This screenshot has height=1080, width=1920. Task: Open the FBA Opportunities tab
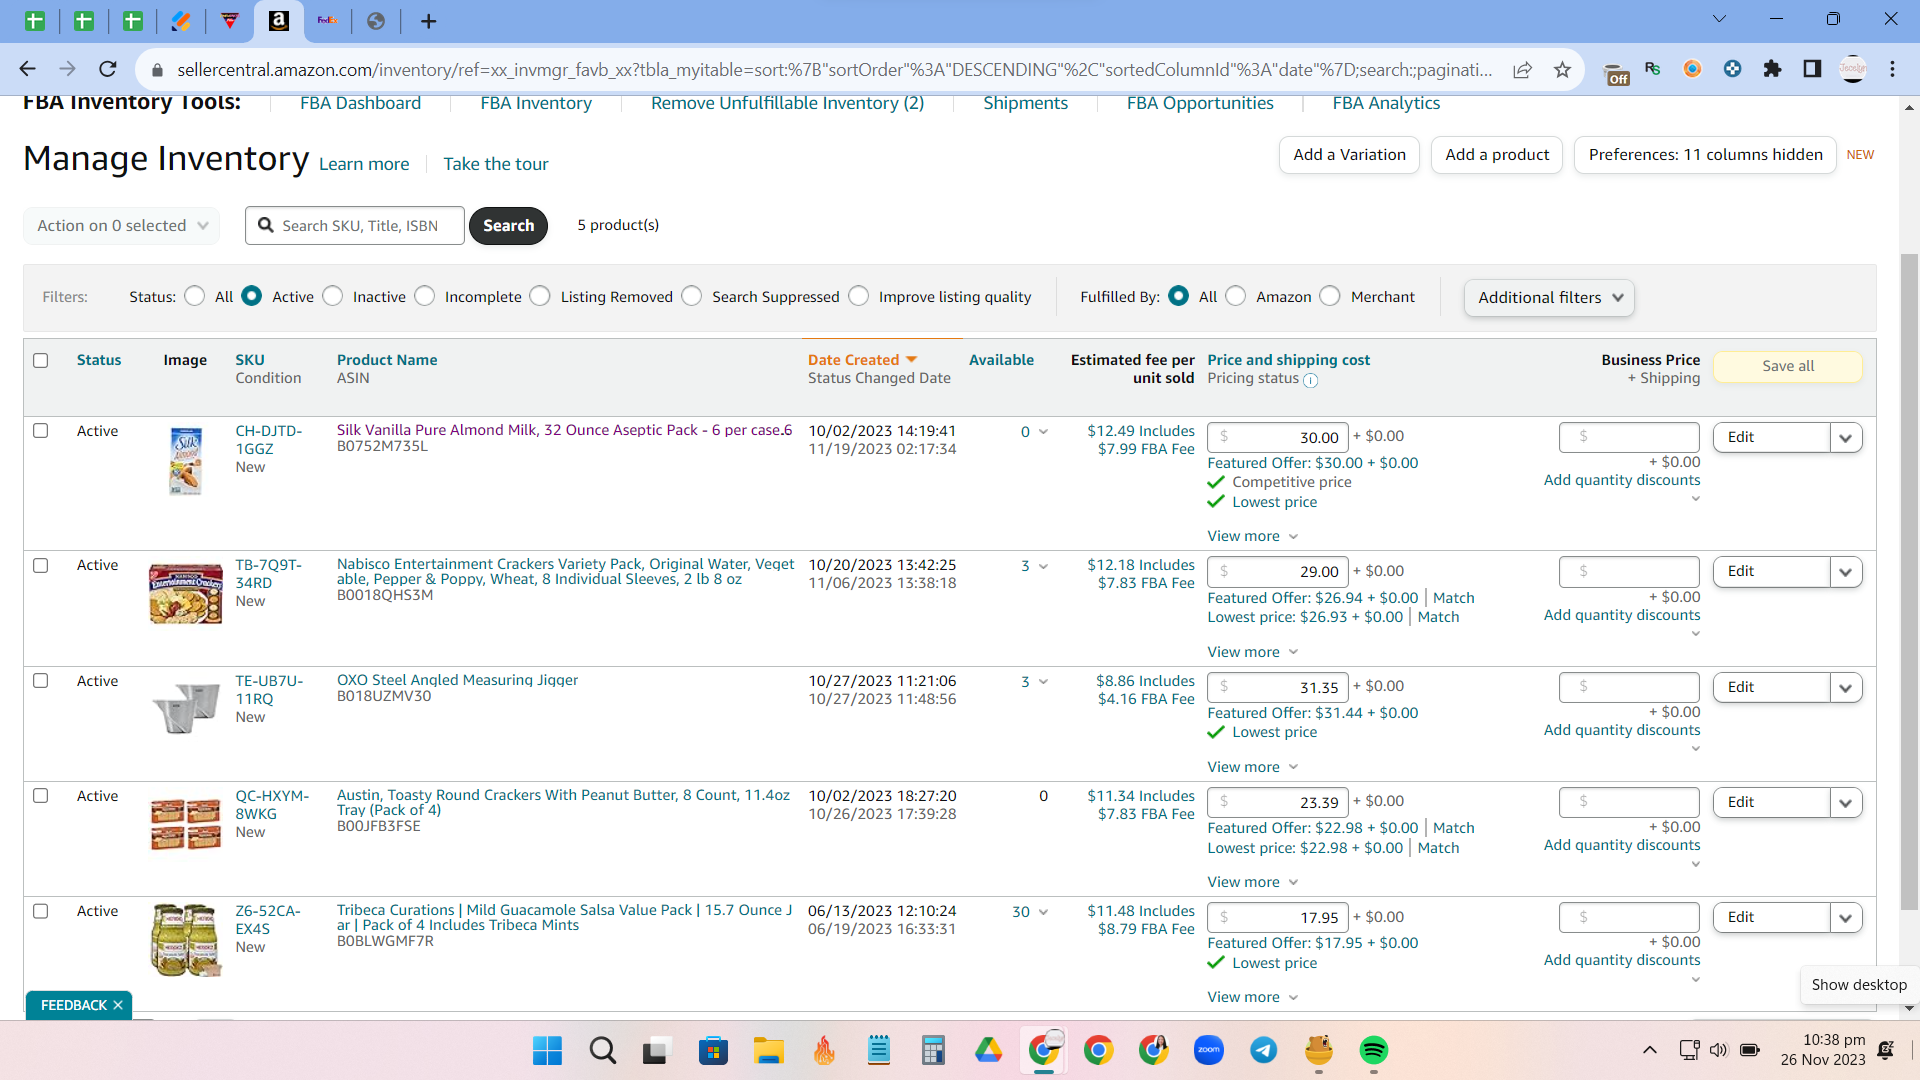click(x=1200, y=103)
